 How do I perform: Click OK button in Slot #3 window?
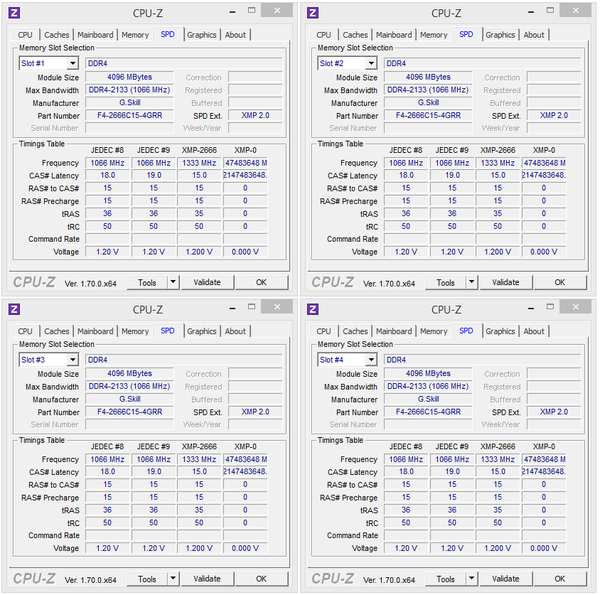[x=261, y=579]
